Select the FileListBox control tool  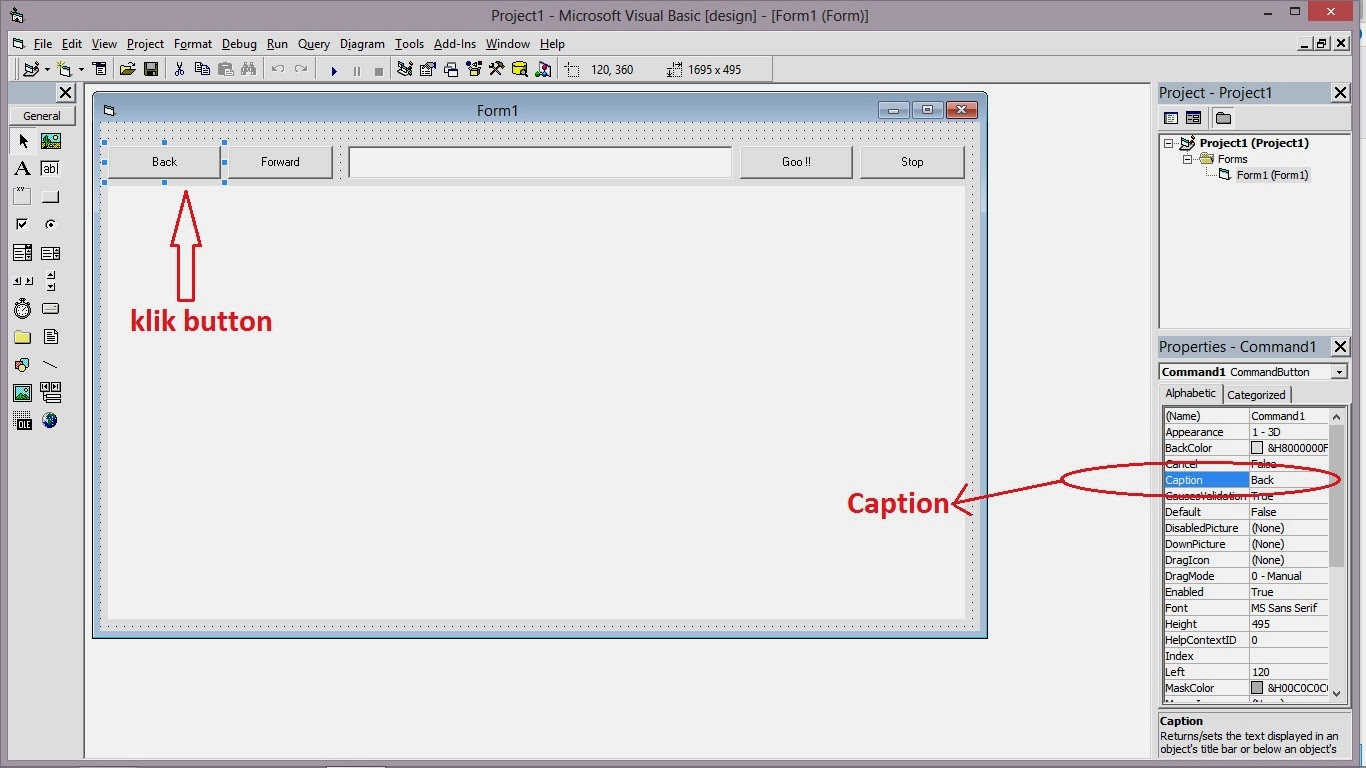point(50,337)
